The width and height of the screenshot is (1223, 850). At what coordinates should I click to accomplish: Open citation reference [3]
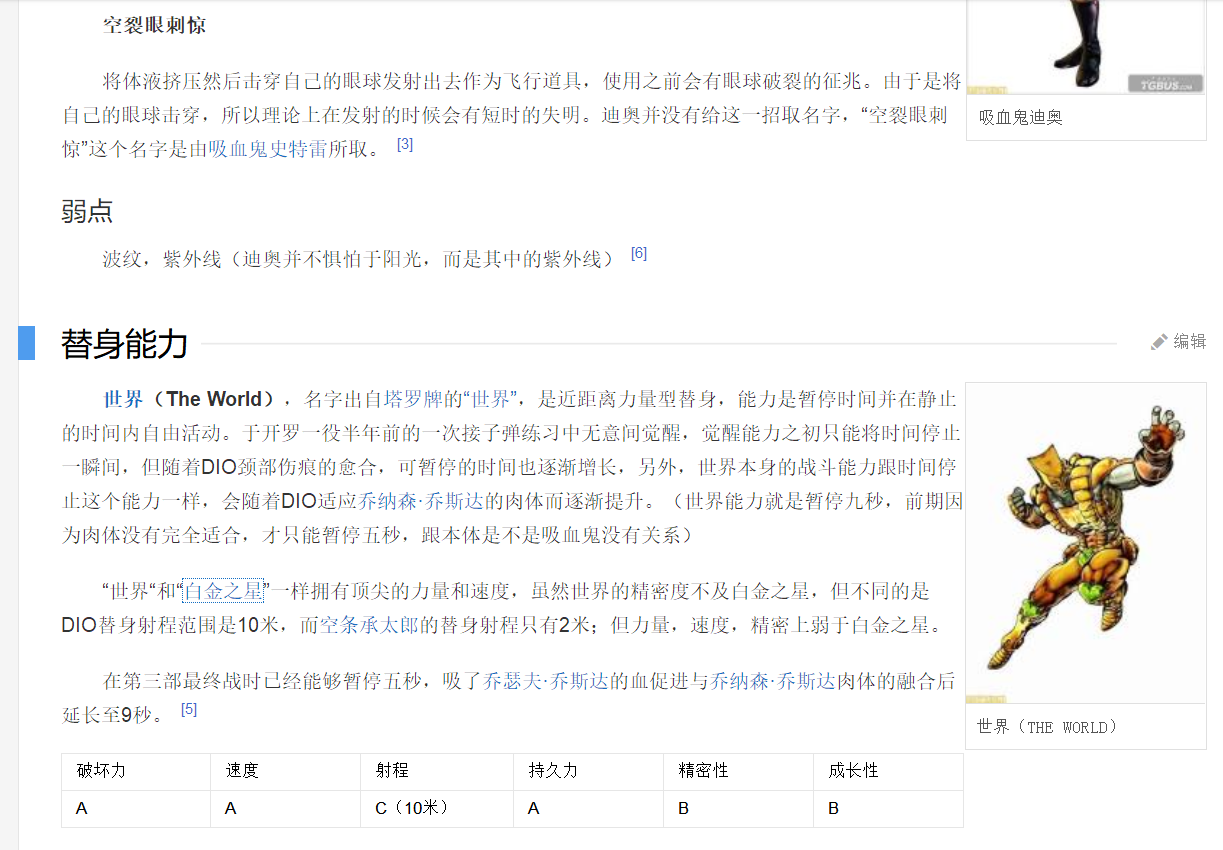pyautogui.click(x=405, y=144)
